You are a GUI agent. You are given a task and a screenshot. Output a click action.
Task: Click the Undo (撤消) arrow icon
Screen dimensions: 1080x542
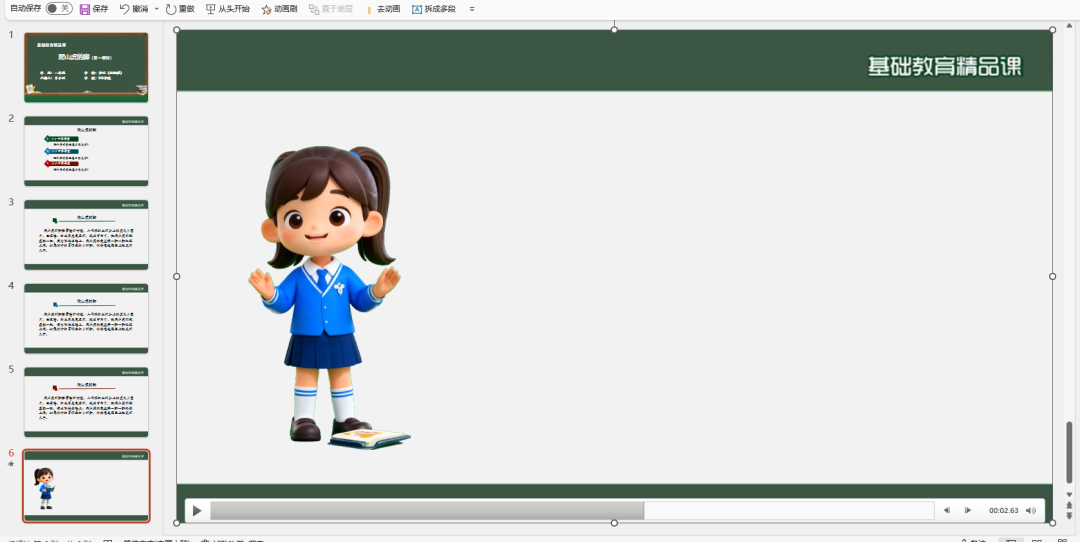tap(125, 9)
